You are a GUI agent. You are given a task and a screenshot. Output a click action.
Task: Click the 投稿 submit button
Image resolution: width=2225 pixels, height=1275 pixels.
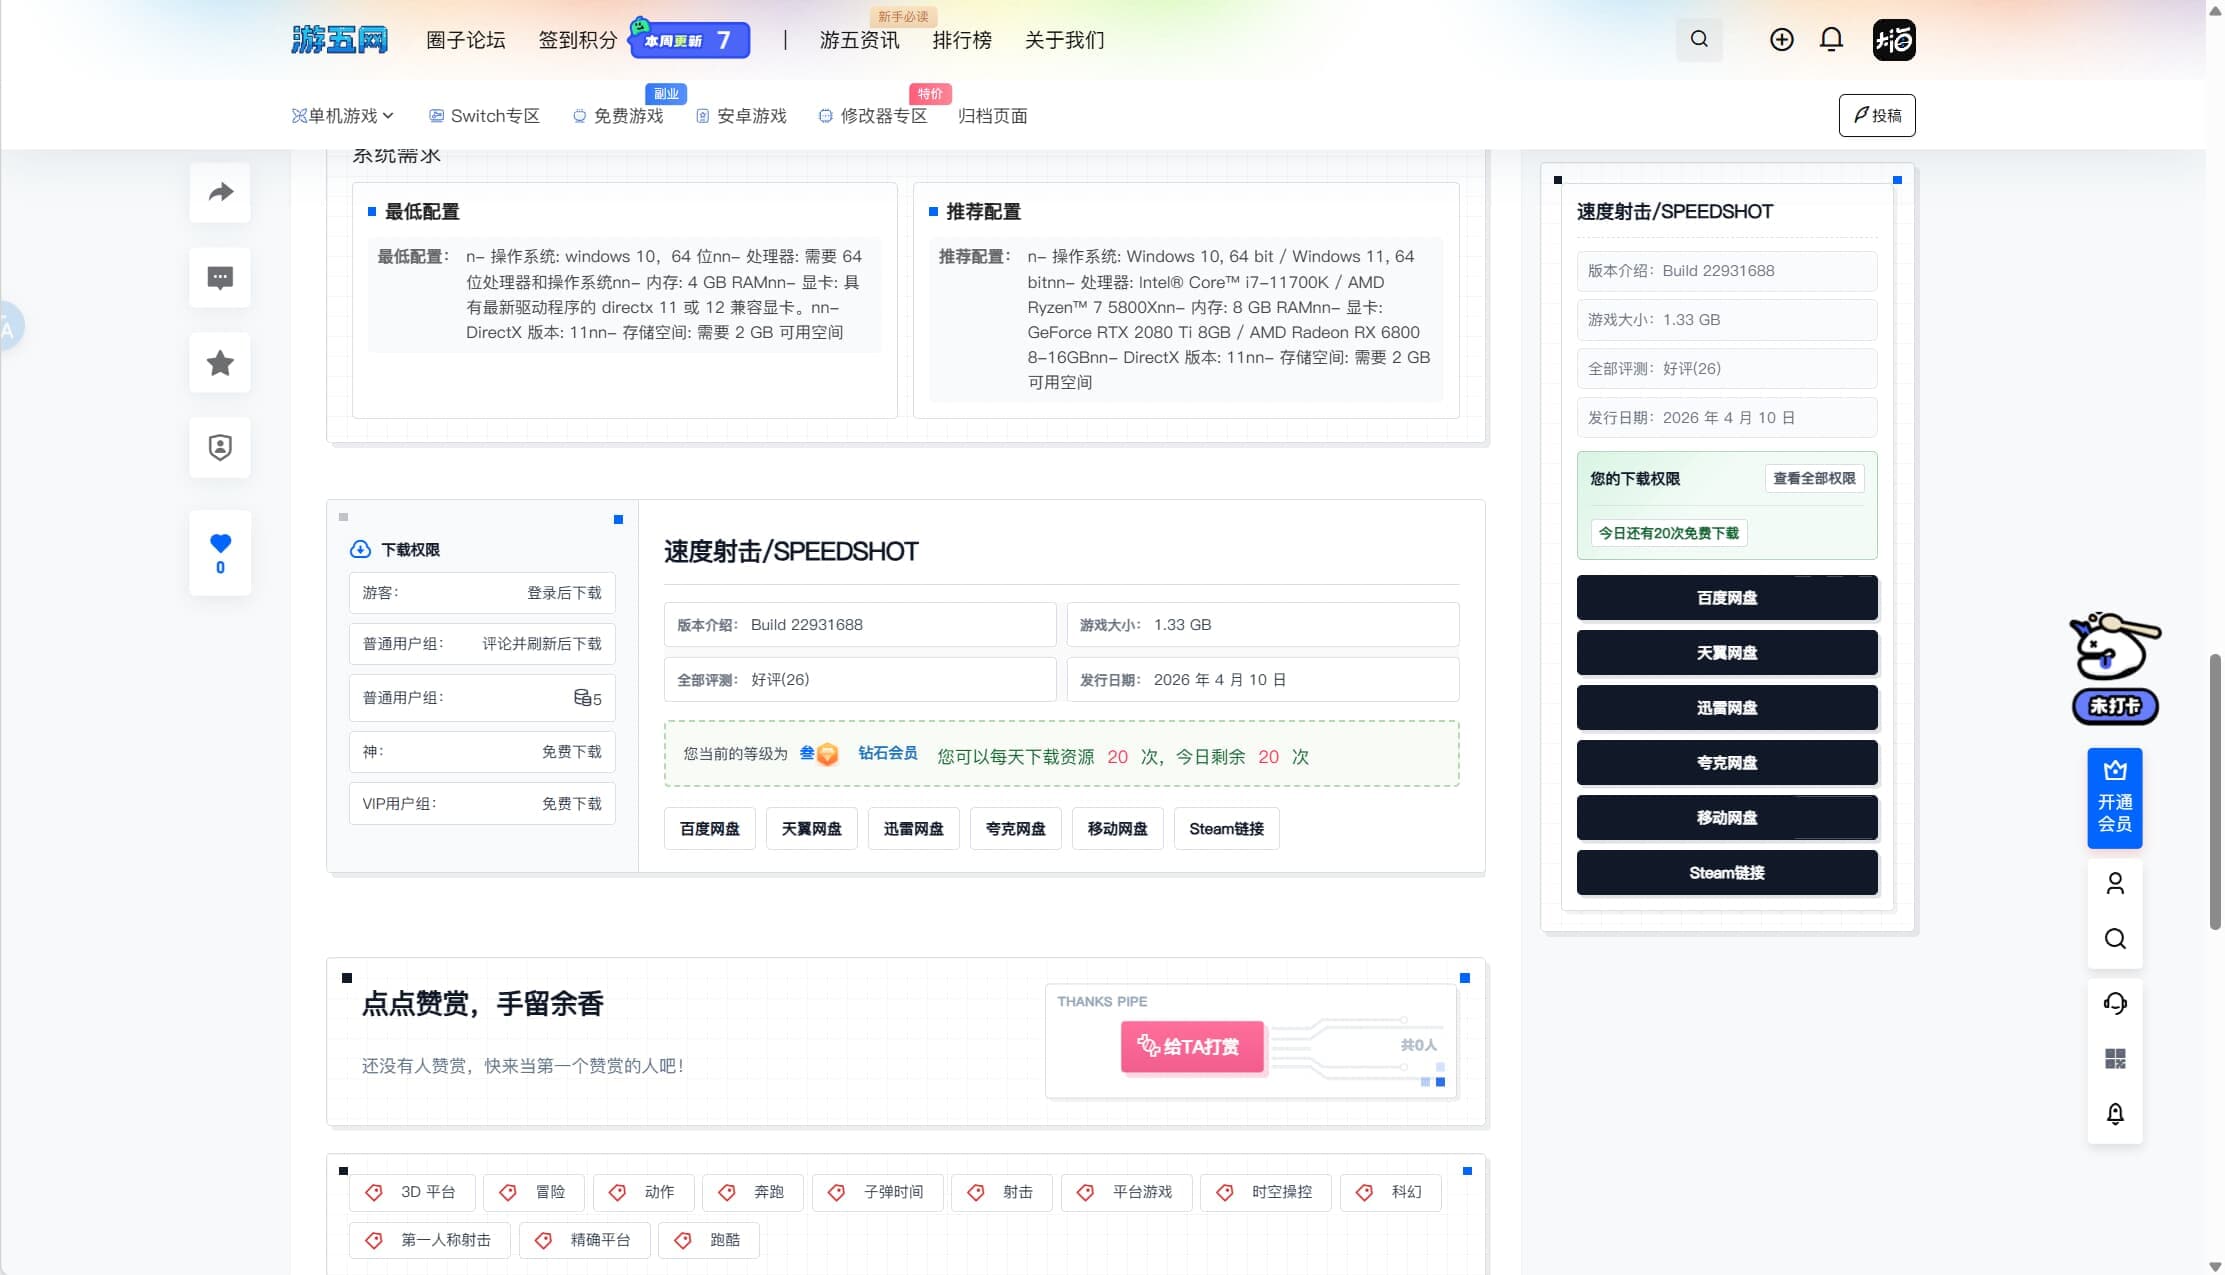1877,115
